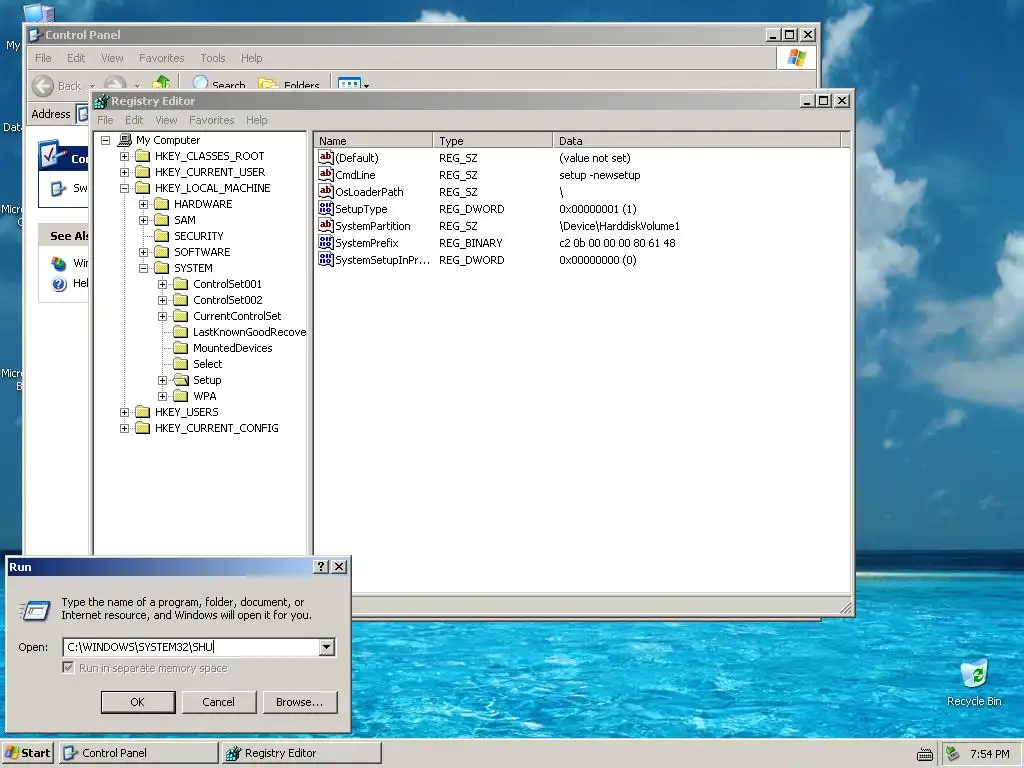Image resolution: width=1024 pixels, height=768 pixels.
Task: Switch to Control Panel taskbar button
Action: click(x=138, y=753)
